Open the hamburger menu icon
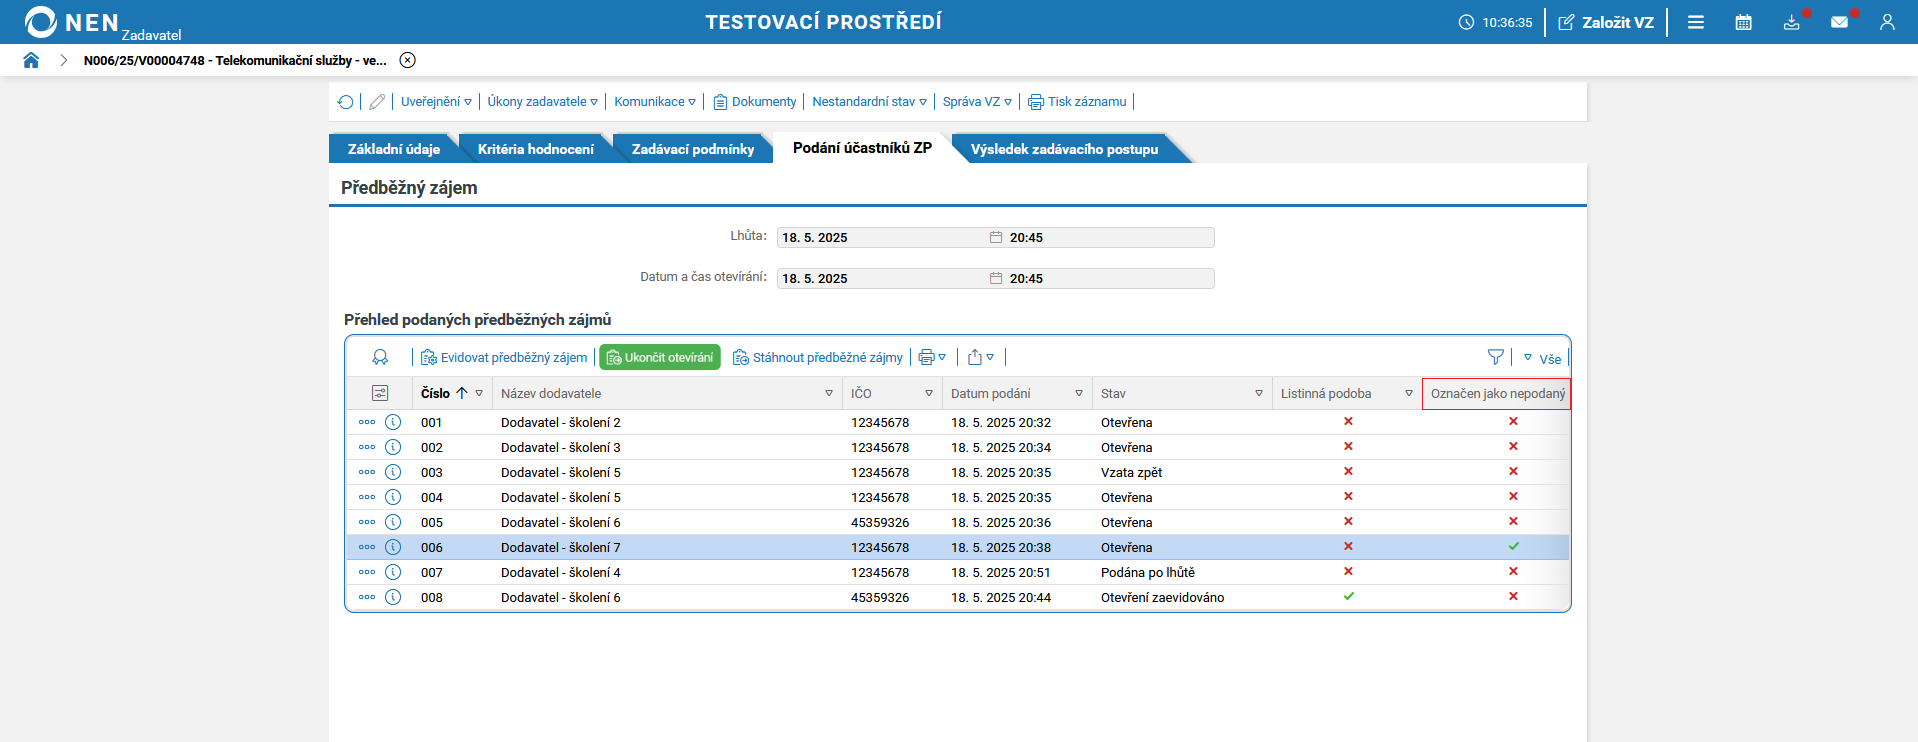Image resolution: width=1918 pixels, height=742 pixels. tap(1696, 22)
